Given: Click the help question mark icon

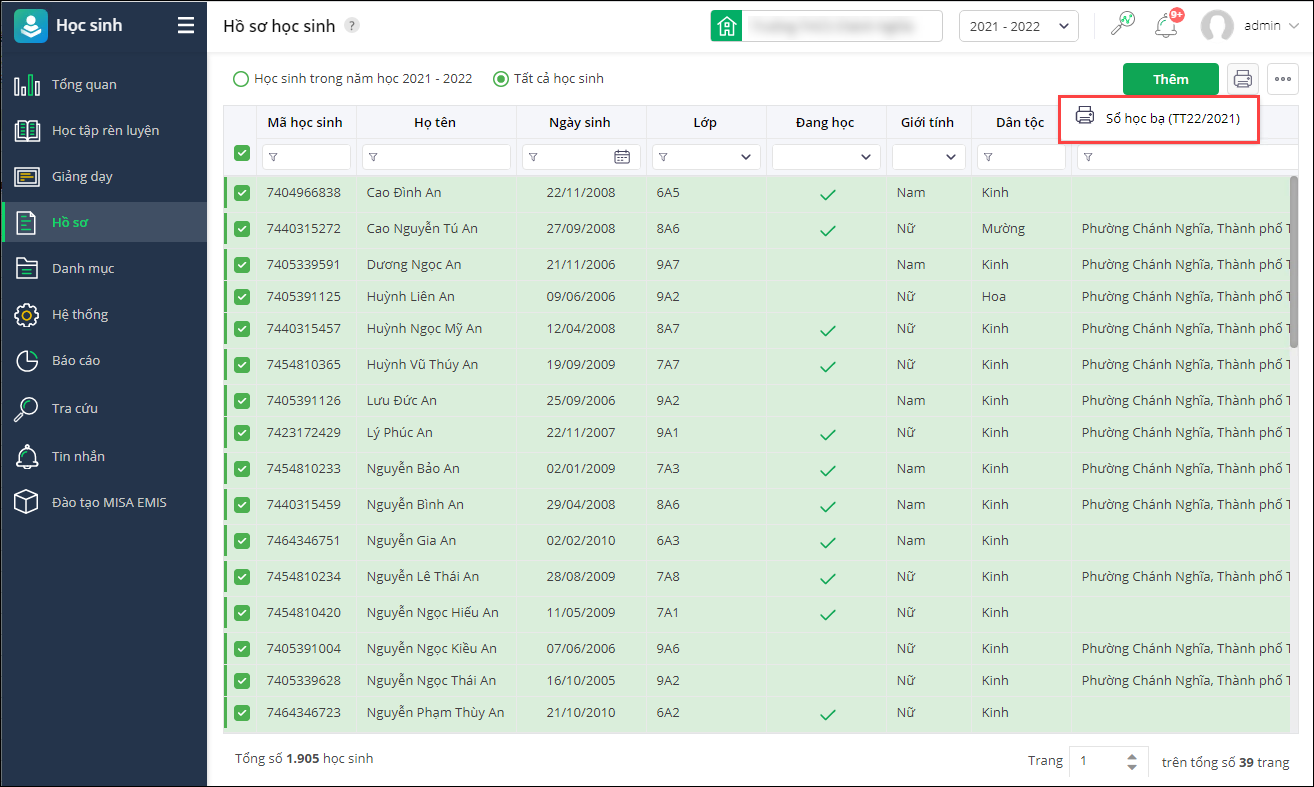Looking at the screenshot, I should coord(352,26).
